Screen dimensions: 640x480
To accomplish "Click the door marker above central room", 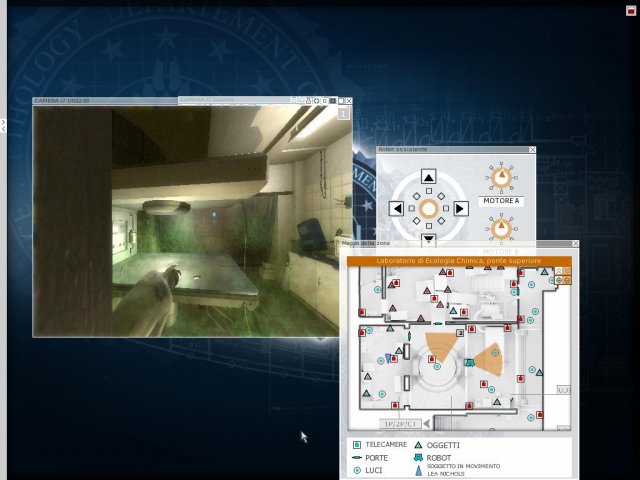I will coord(438,323).
